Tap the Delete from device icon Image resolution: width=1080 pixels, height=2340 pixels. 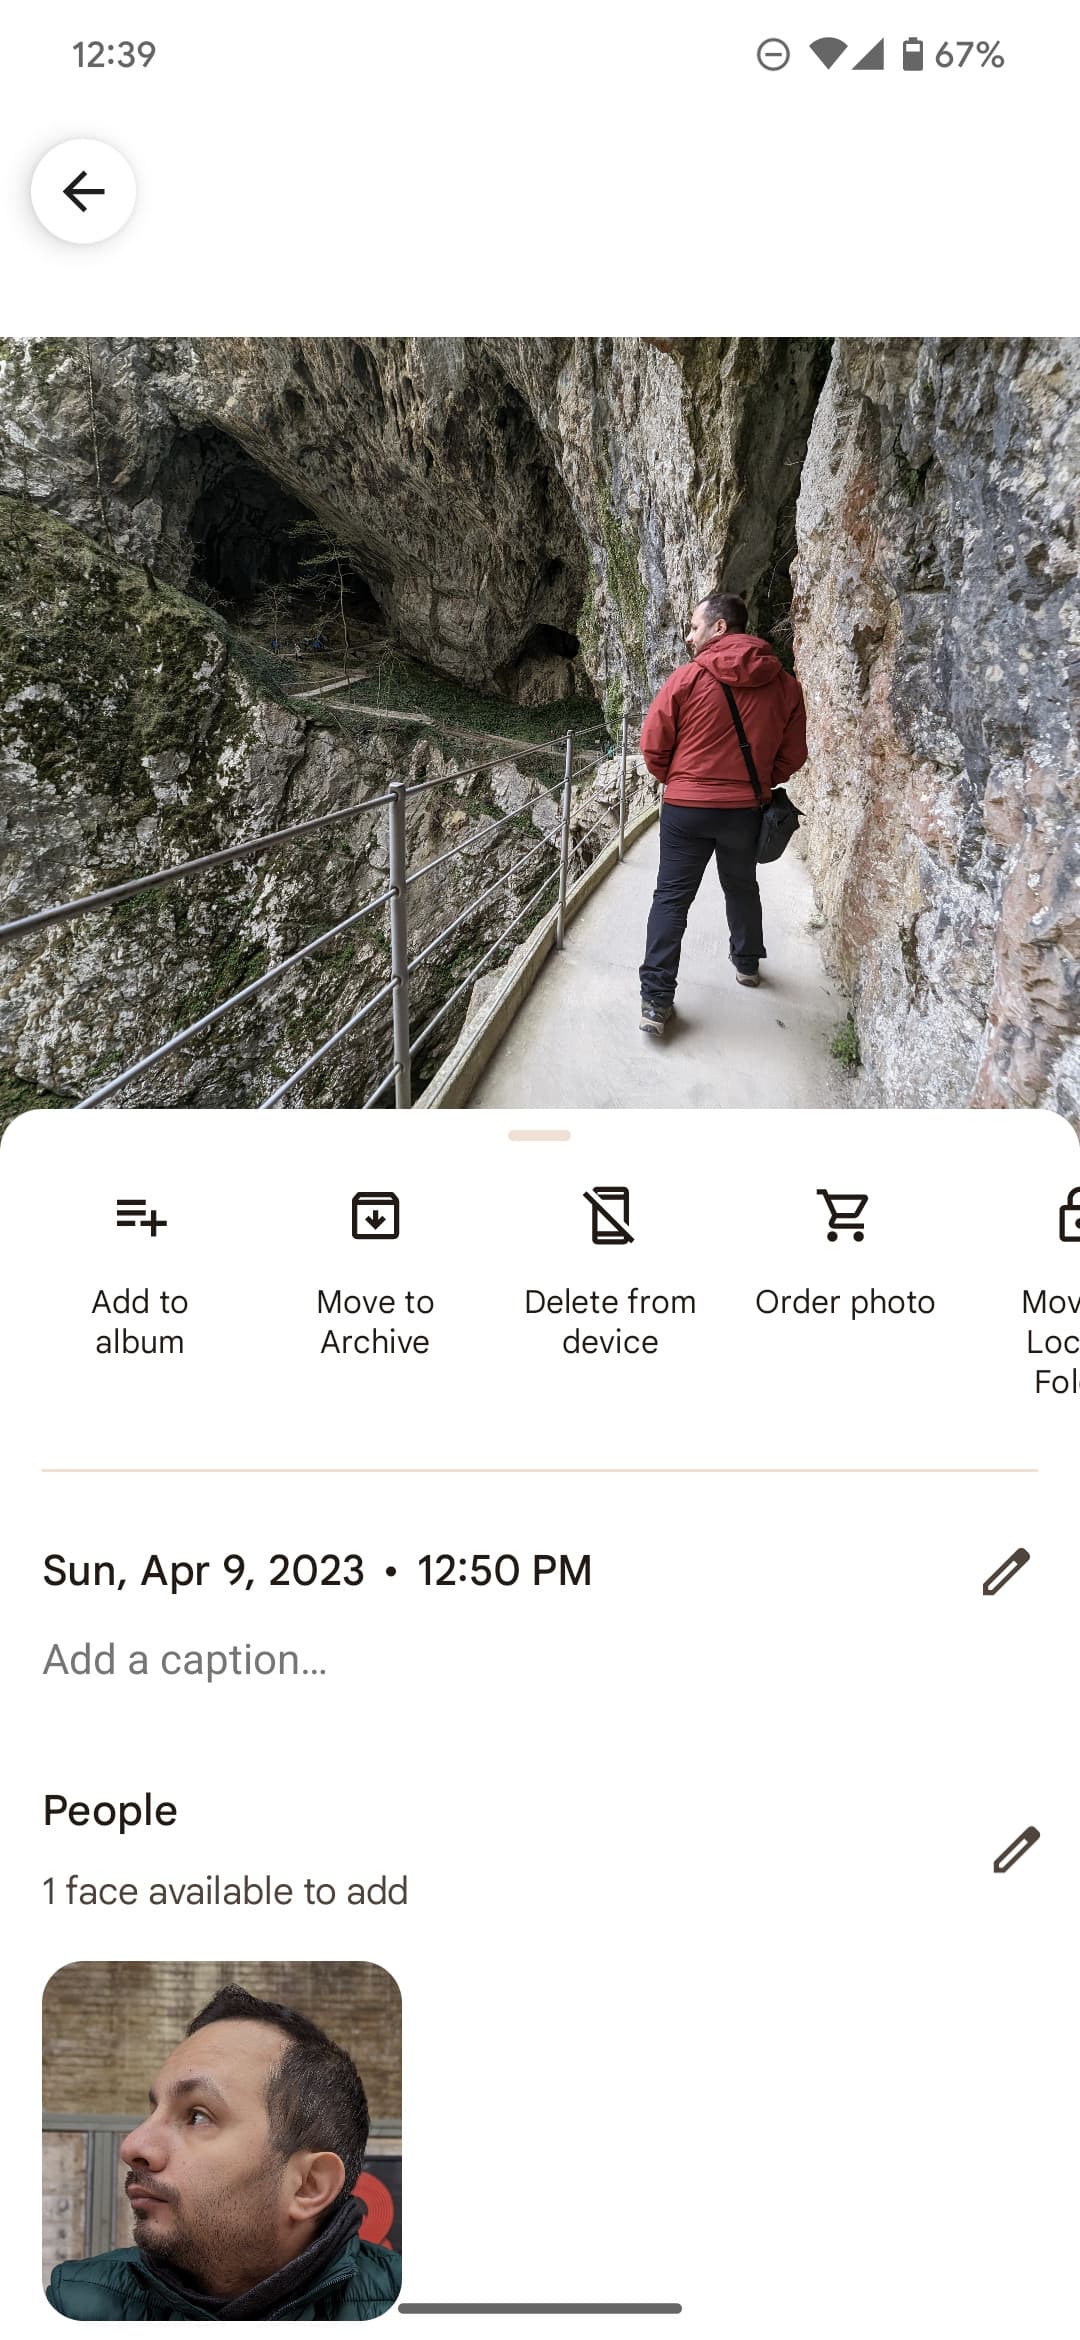610,1216
